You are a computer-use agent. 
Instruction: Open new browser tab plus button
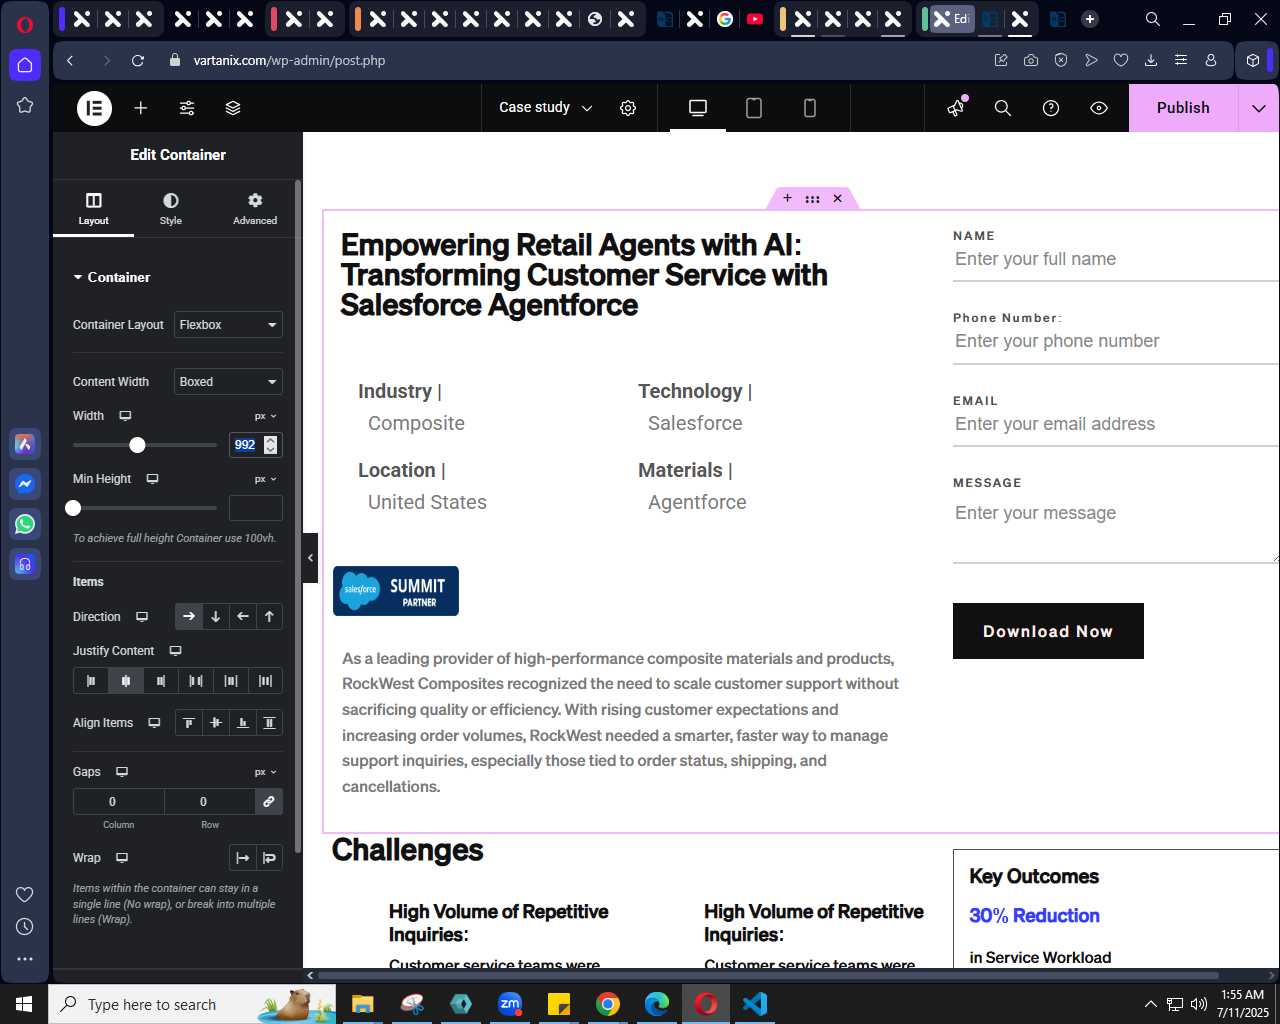point(1090,19)
